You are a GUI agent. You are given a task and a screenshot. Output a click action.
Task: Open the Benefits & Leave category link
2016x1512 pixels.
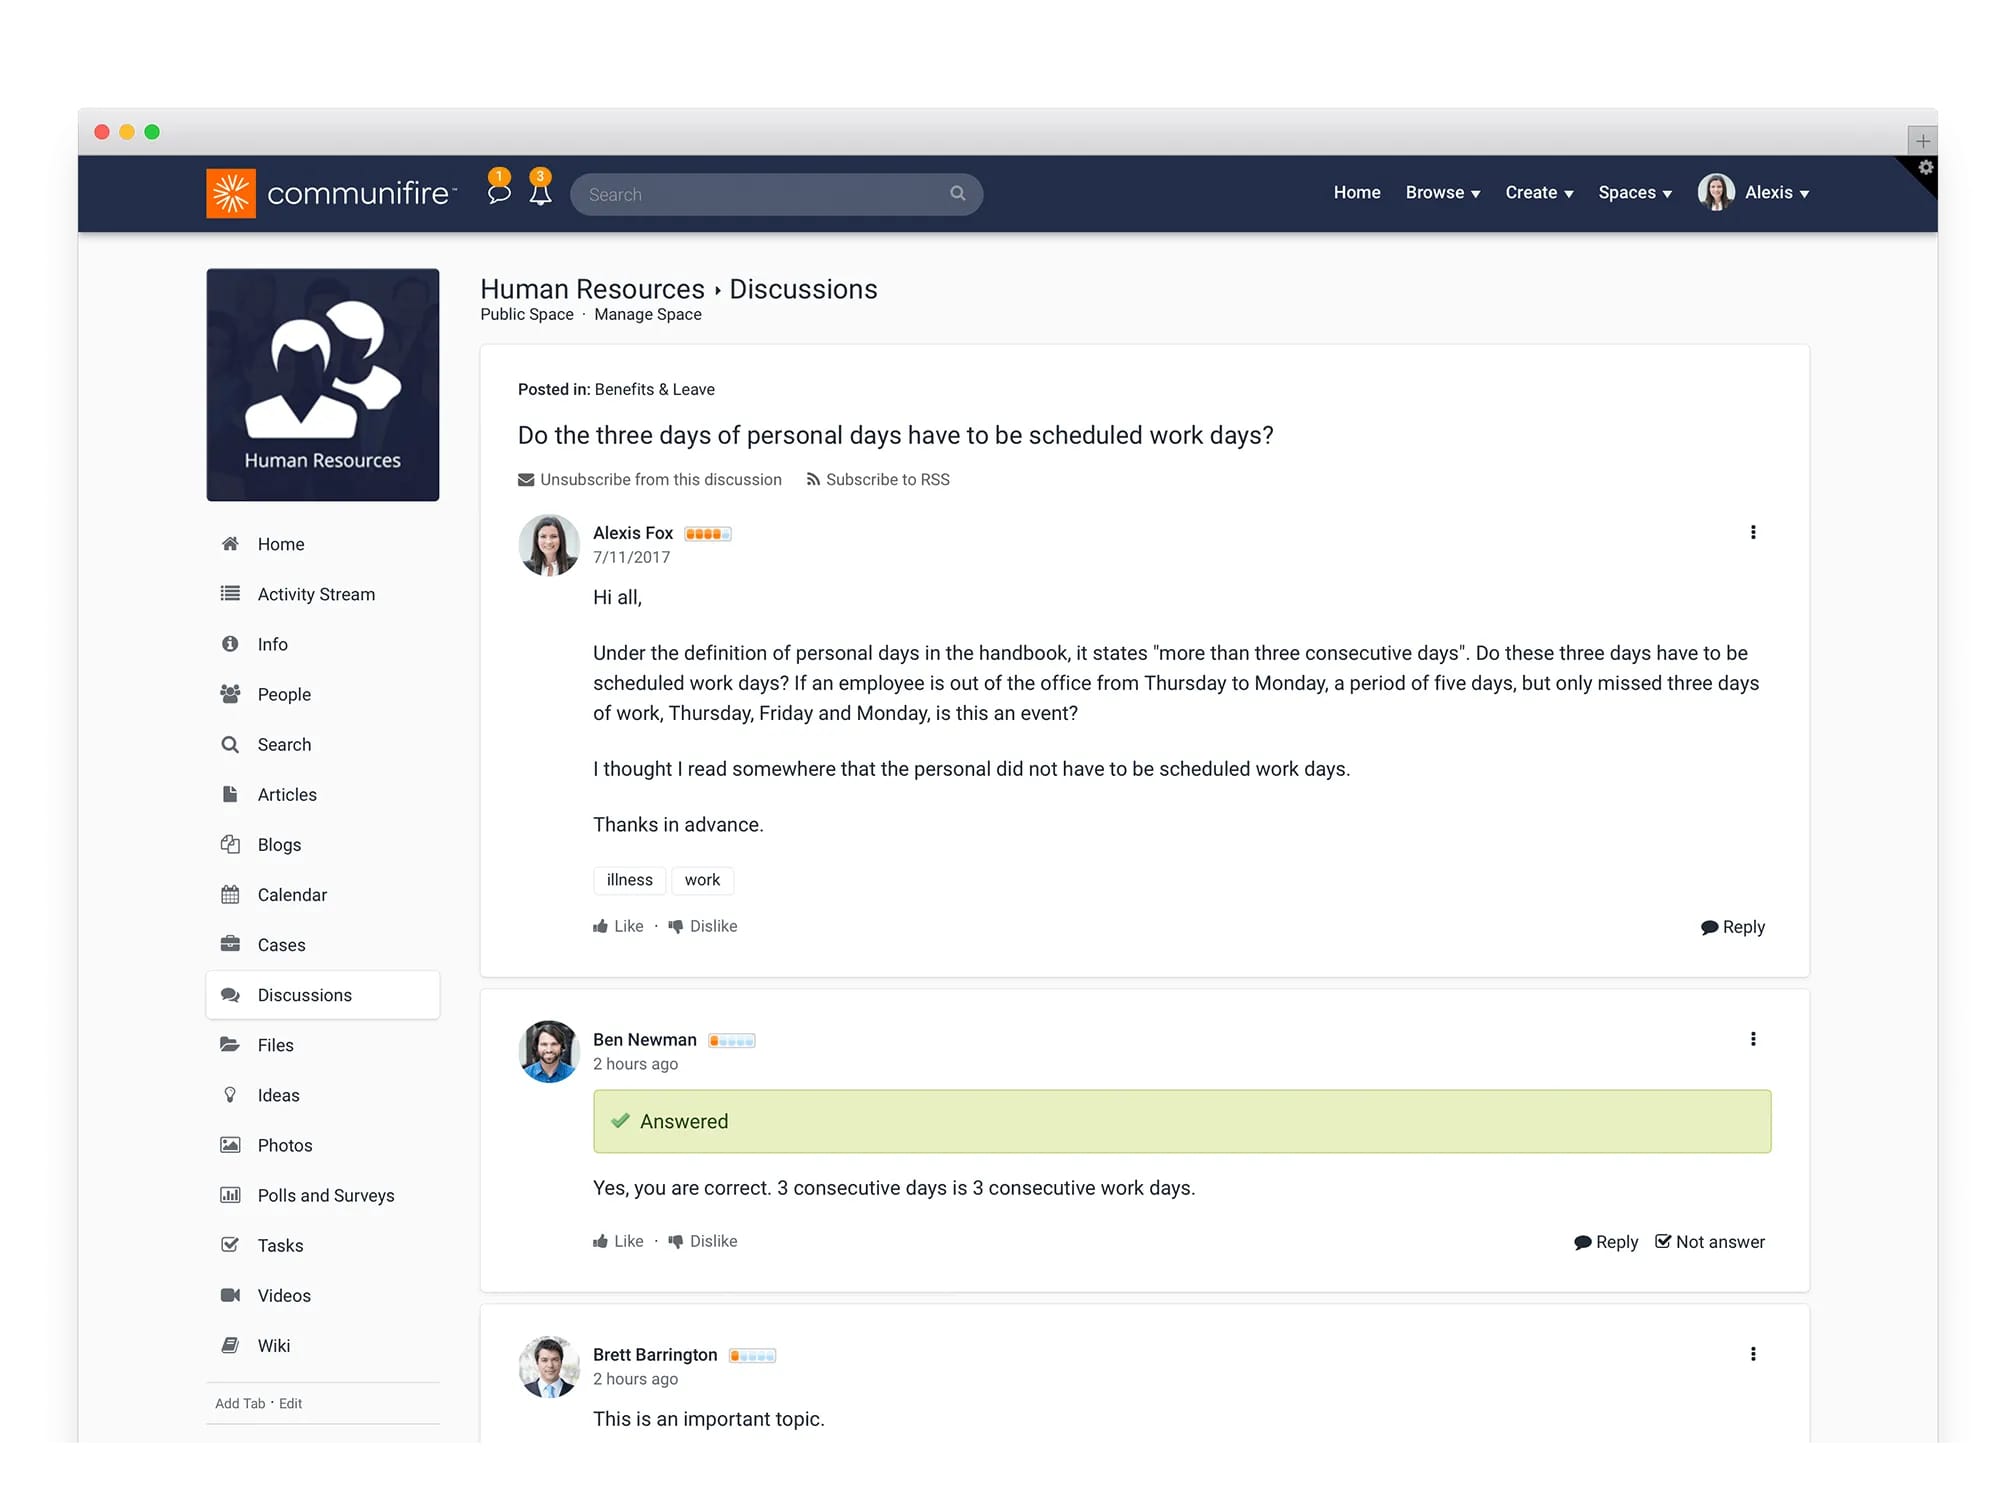654,390
